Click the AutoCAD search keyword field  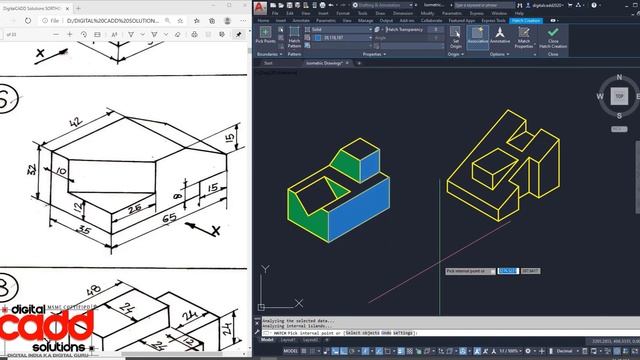click(x=484, y=5)
